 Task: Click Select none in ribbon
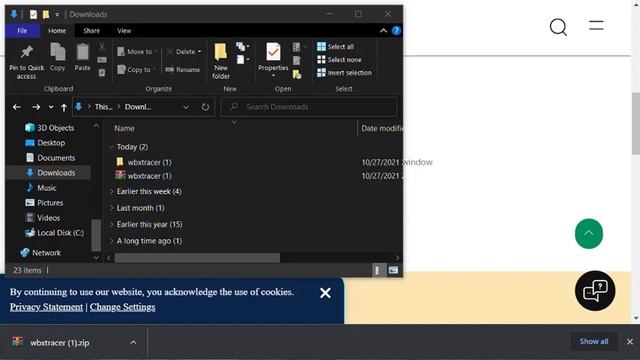coord(339,60)
